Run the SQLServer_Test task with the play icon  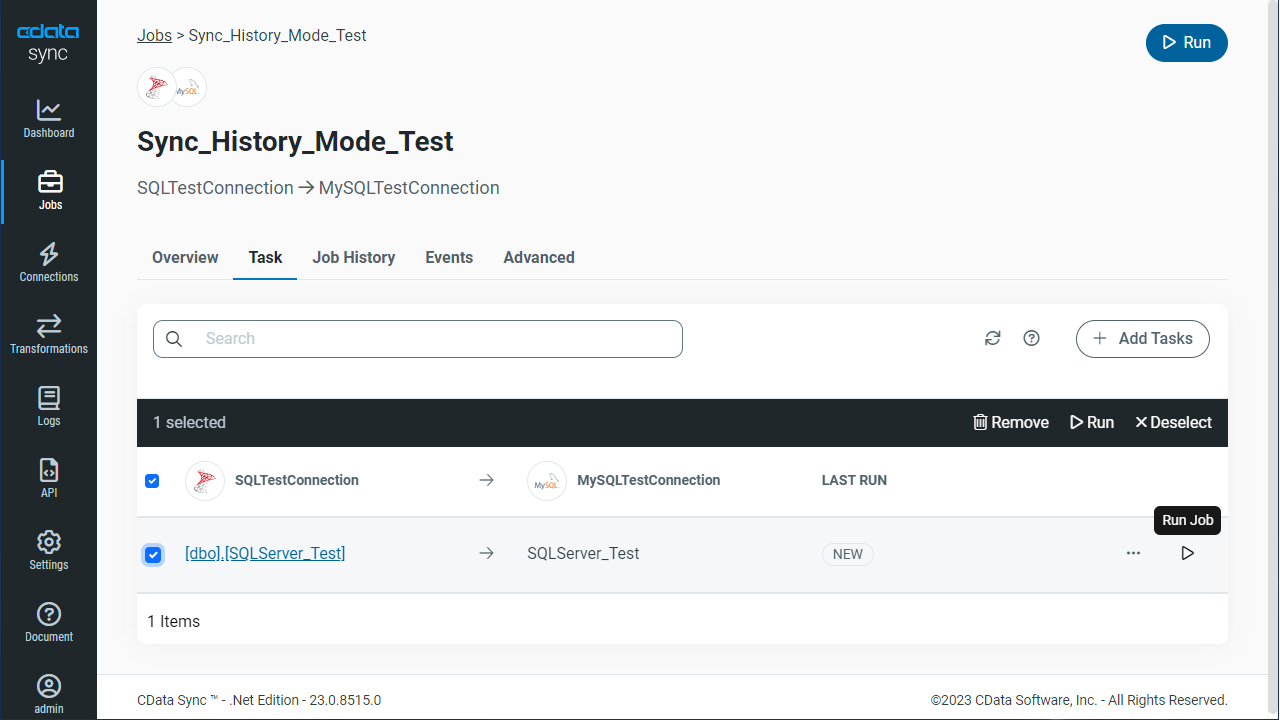[x=1187, y=553]
